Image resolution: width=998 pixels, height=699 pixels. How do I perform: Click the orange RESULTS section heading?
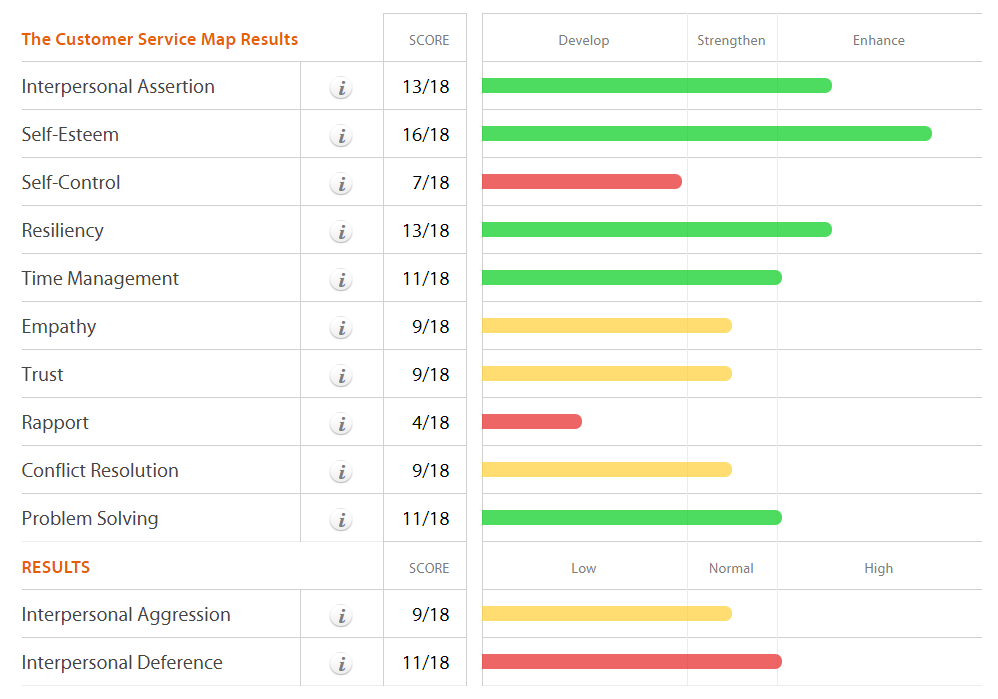coord(56,567)
